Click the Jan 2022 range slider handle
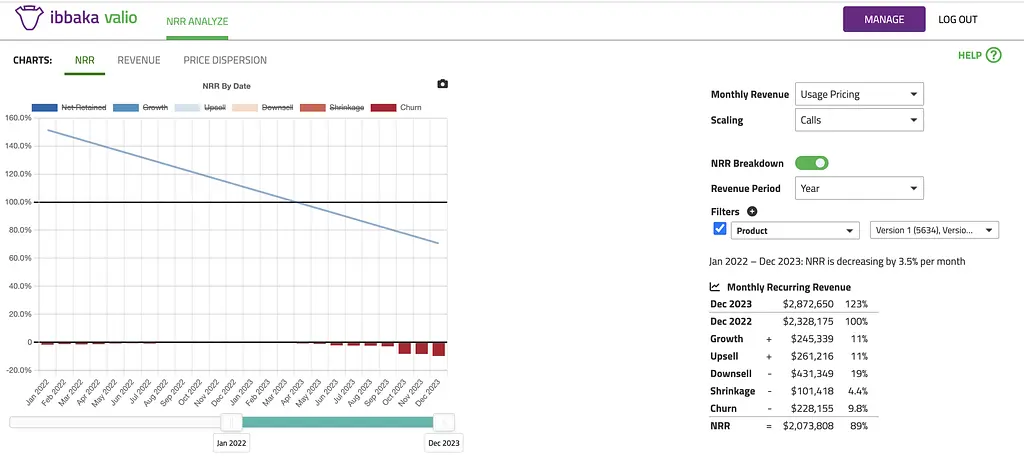This screenshot has height=460, width=1024. click(x=231, y=422)
